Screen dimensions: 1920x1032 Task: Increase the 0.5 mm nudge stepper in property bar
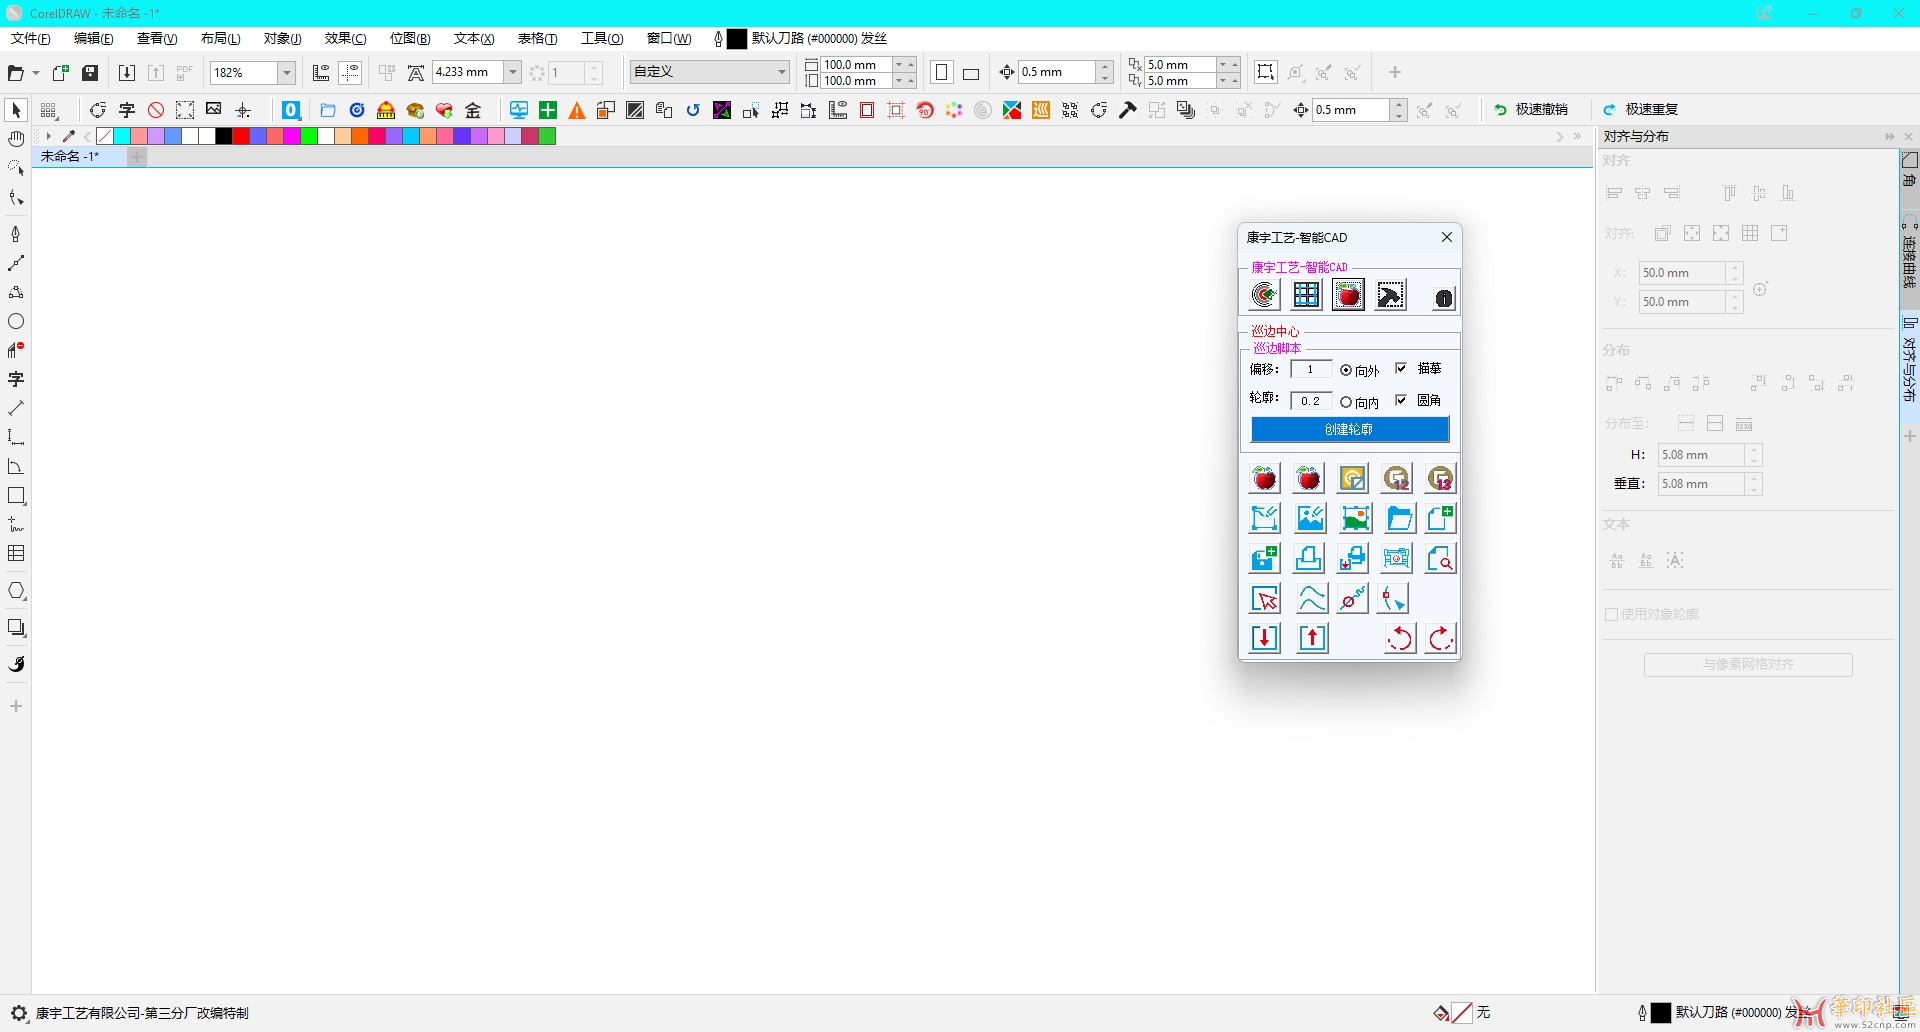click(x=1104, y=66)
